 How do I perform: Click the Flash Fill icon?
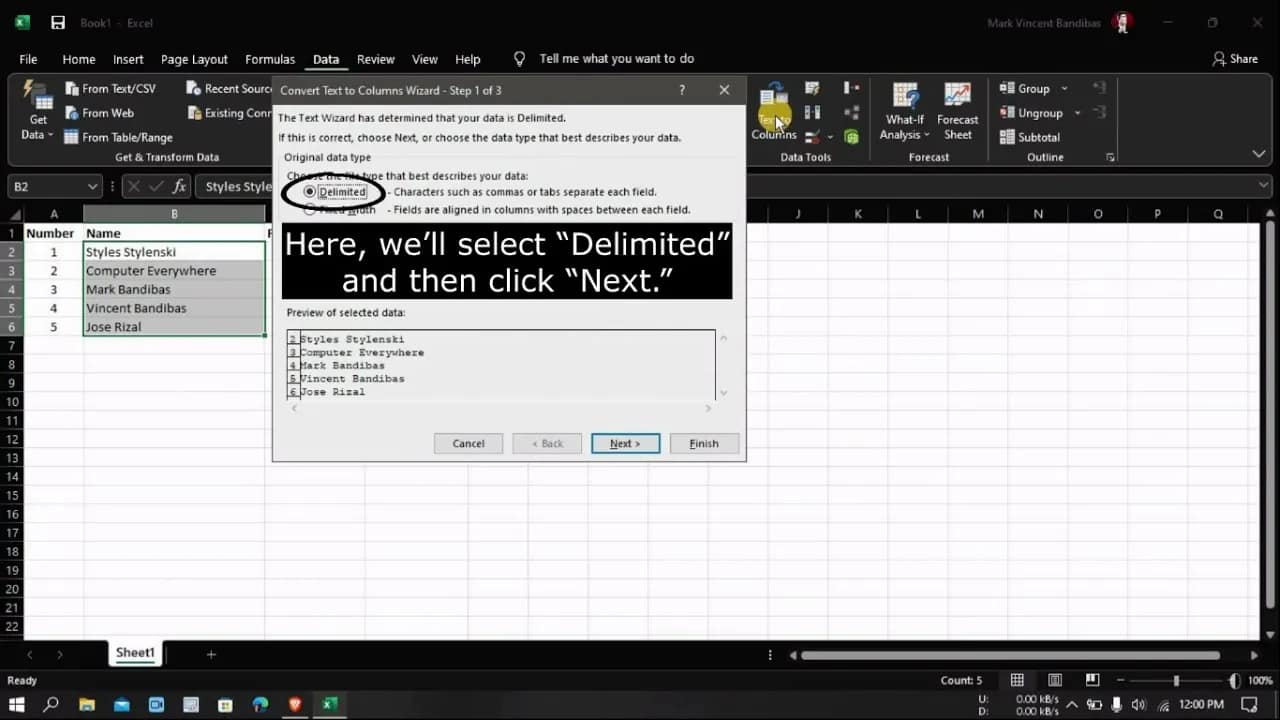click(811, 88)
